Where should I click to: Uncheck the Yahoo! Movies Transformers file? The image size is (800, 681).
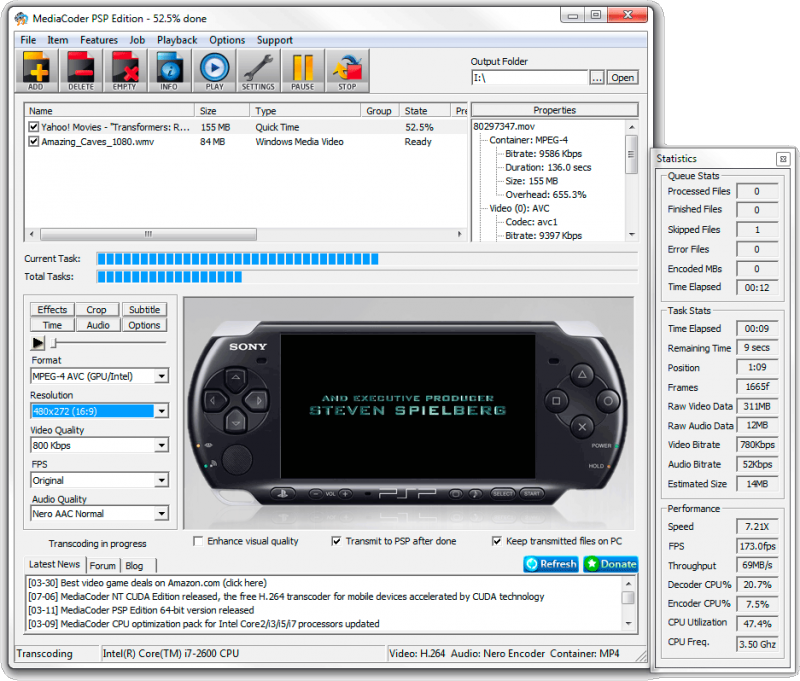click(x=34, y=127)
